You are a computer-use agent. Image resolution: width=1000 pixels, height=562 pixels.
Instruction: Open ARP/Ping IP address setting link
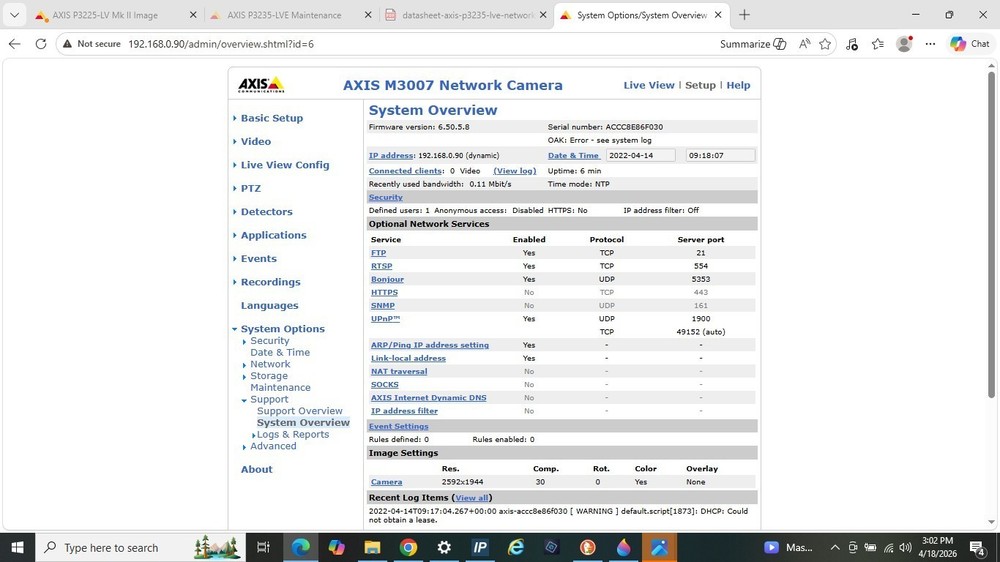[x=430, y=345]
